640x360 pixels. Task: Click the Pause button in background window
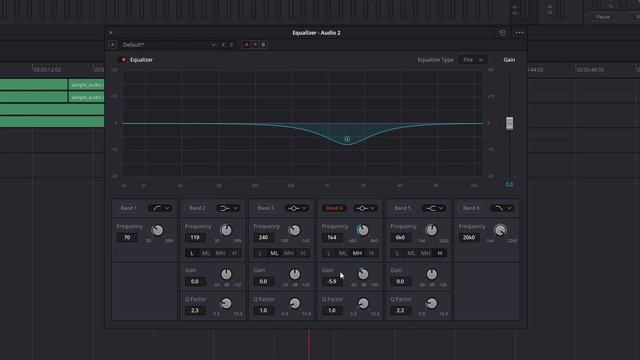[603, 17]
